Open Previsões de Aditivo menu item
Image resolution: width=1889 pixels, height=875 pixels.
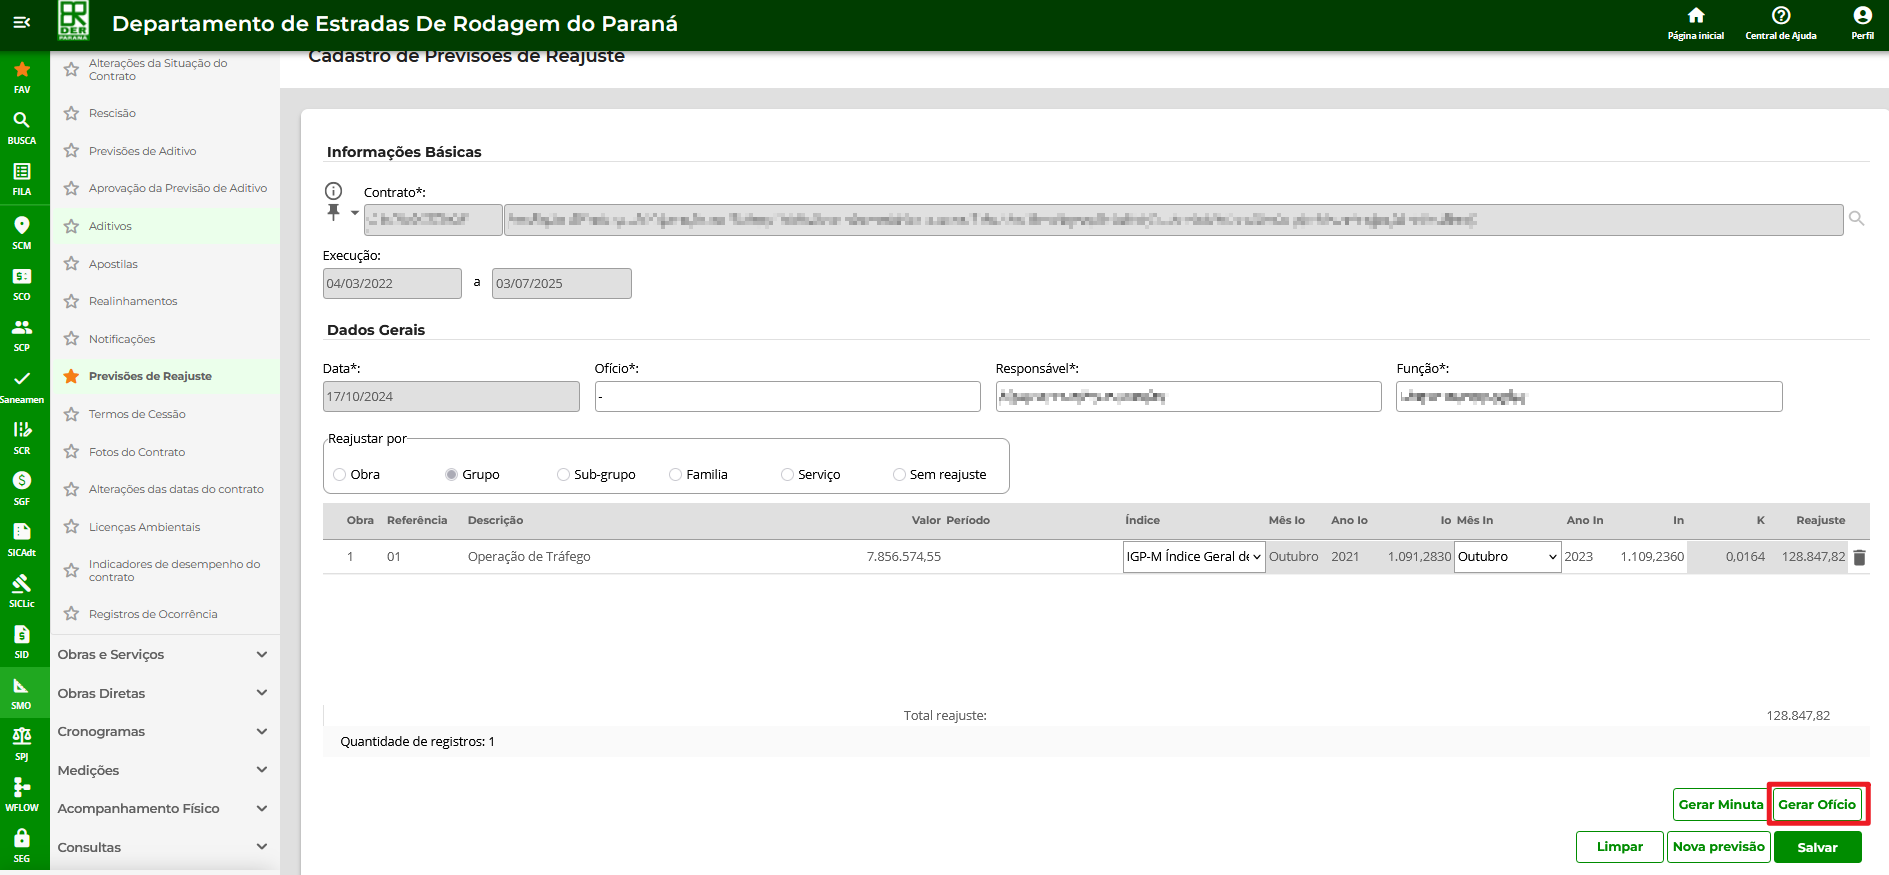(x=142, y=151)
